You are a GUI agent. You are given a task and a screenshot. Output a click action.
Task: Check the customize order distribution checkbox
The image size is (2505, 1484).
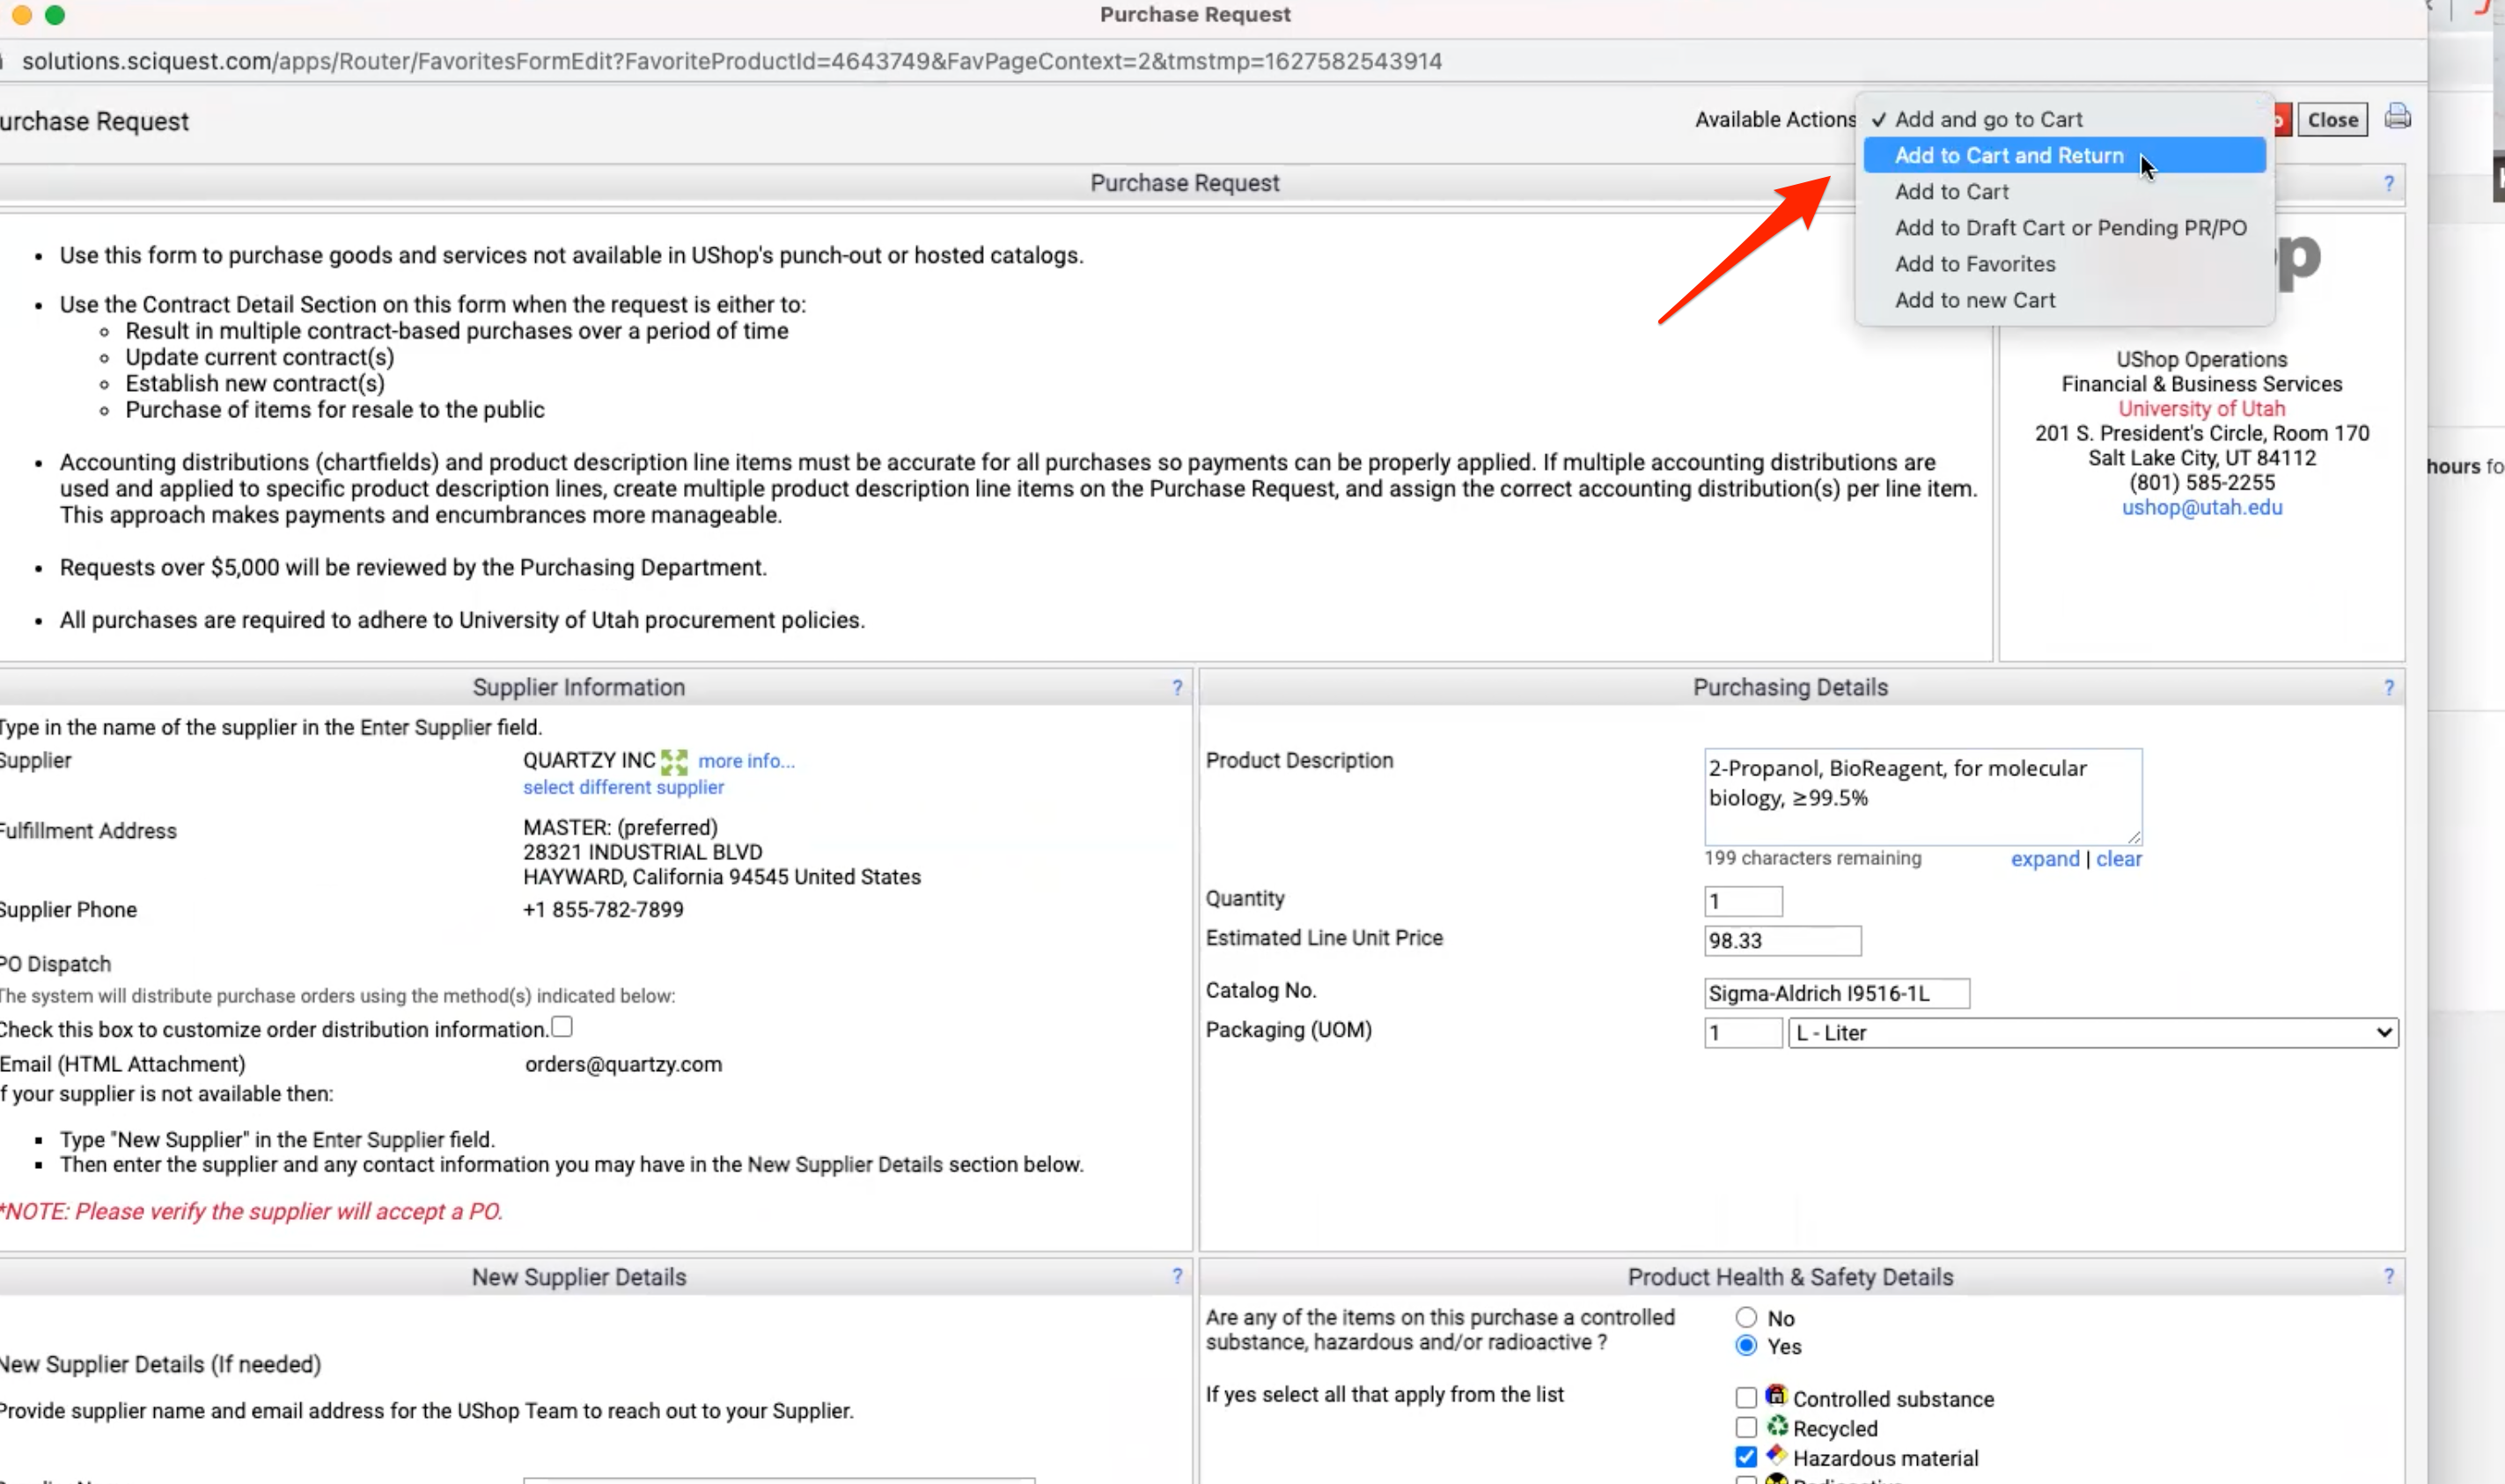(562, 1027)
